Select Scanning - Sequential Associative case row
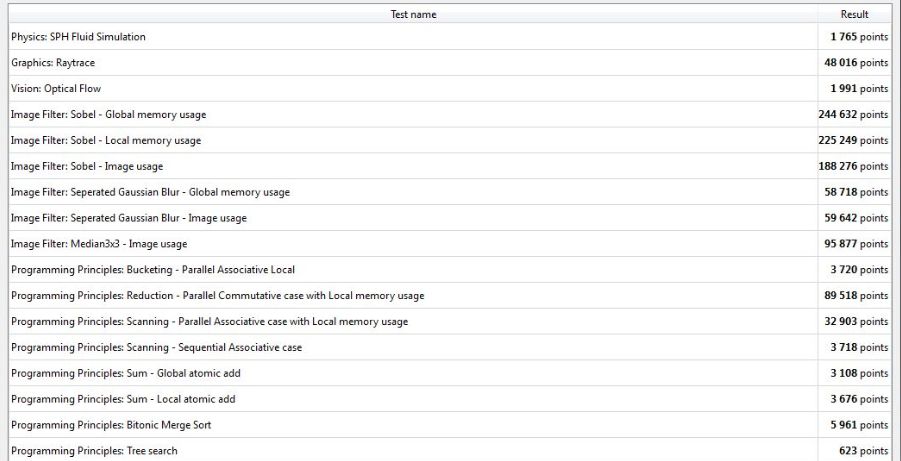901x461 pixels. 156,348
